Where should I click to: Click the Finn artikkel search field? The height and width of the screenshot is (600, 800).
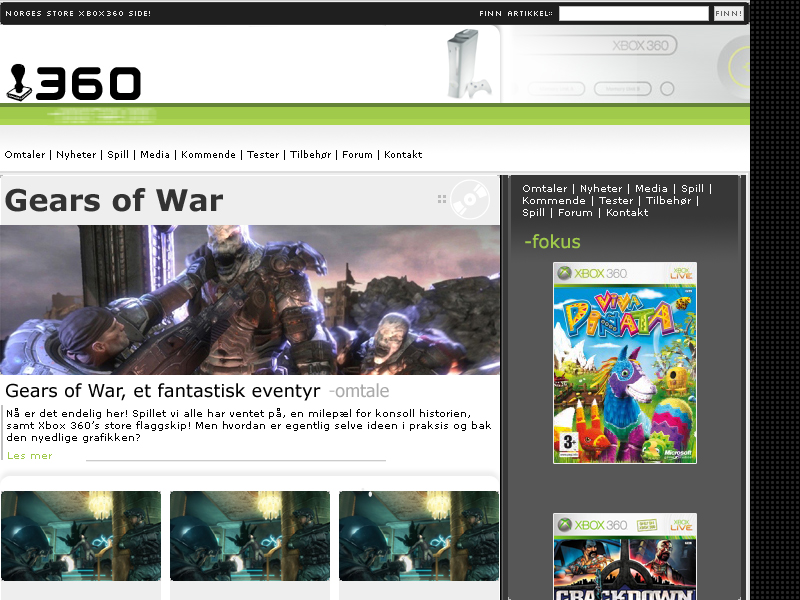(x=634, y=13)
